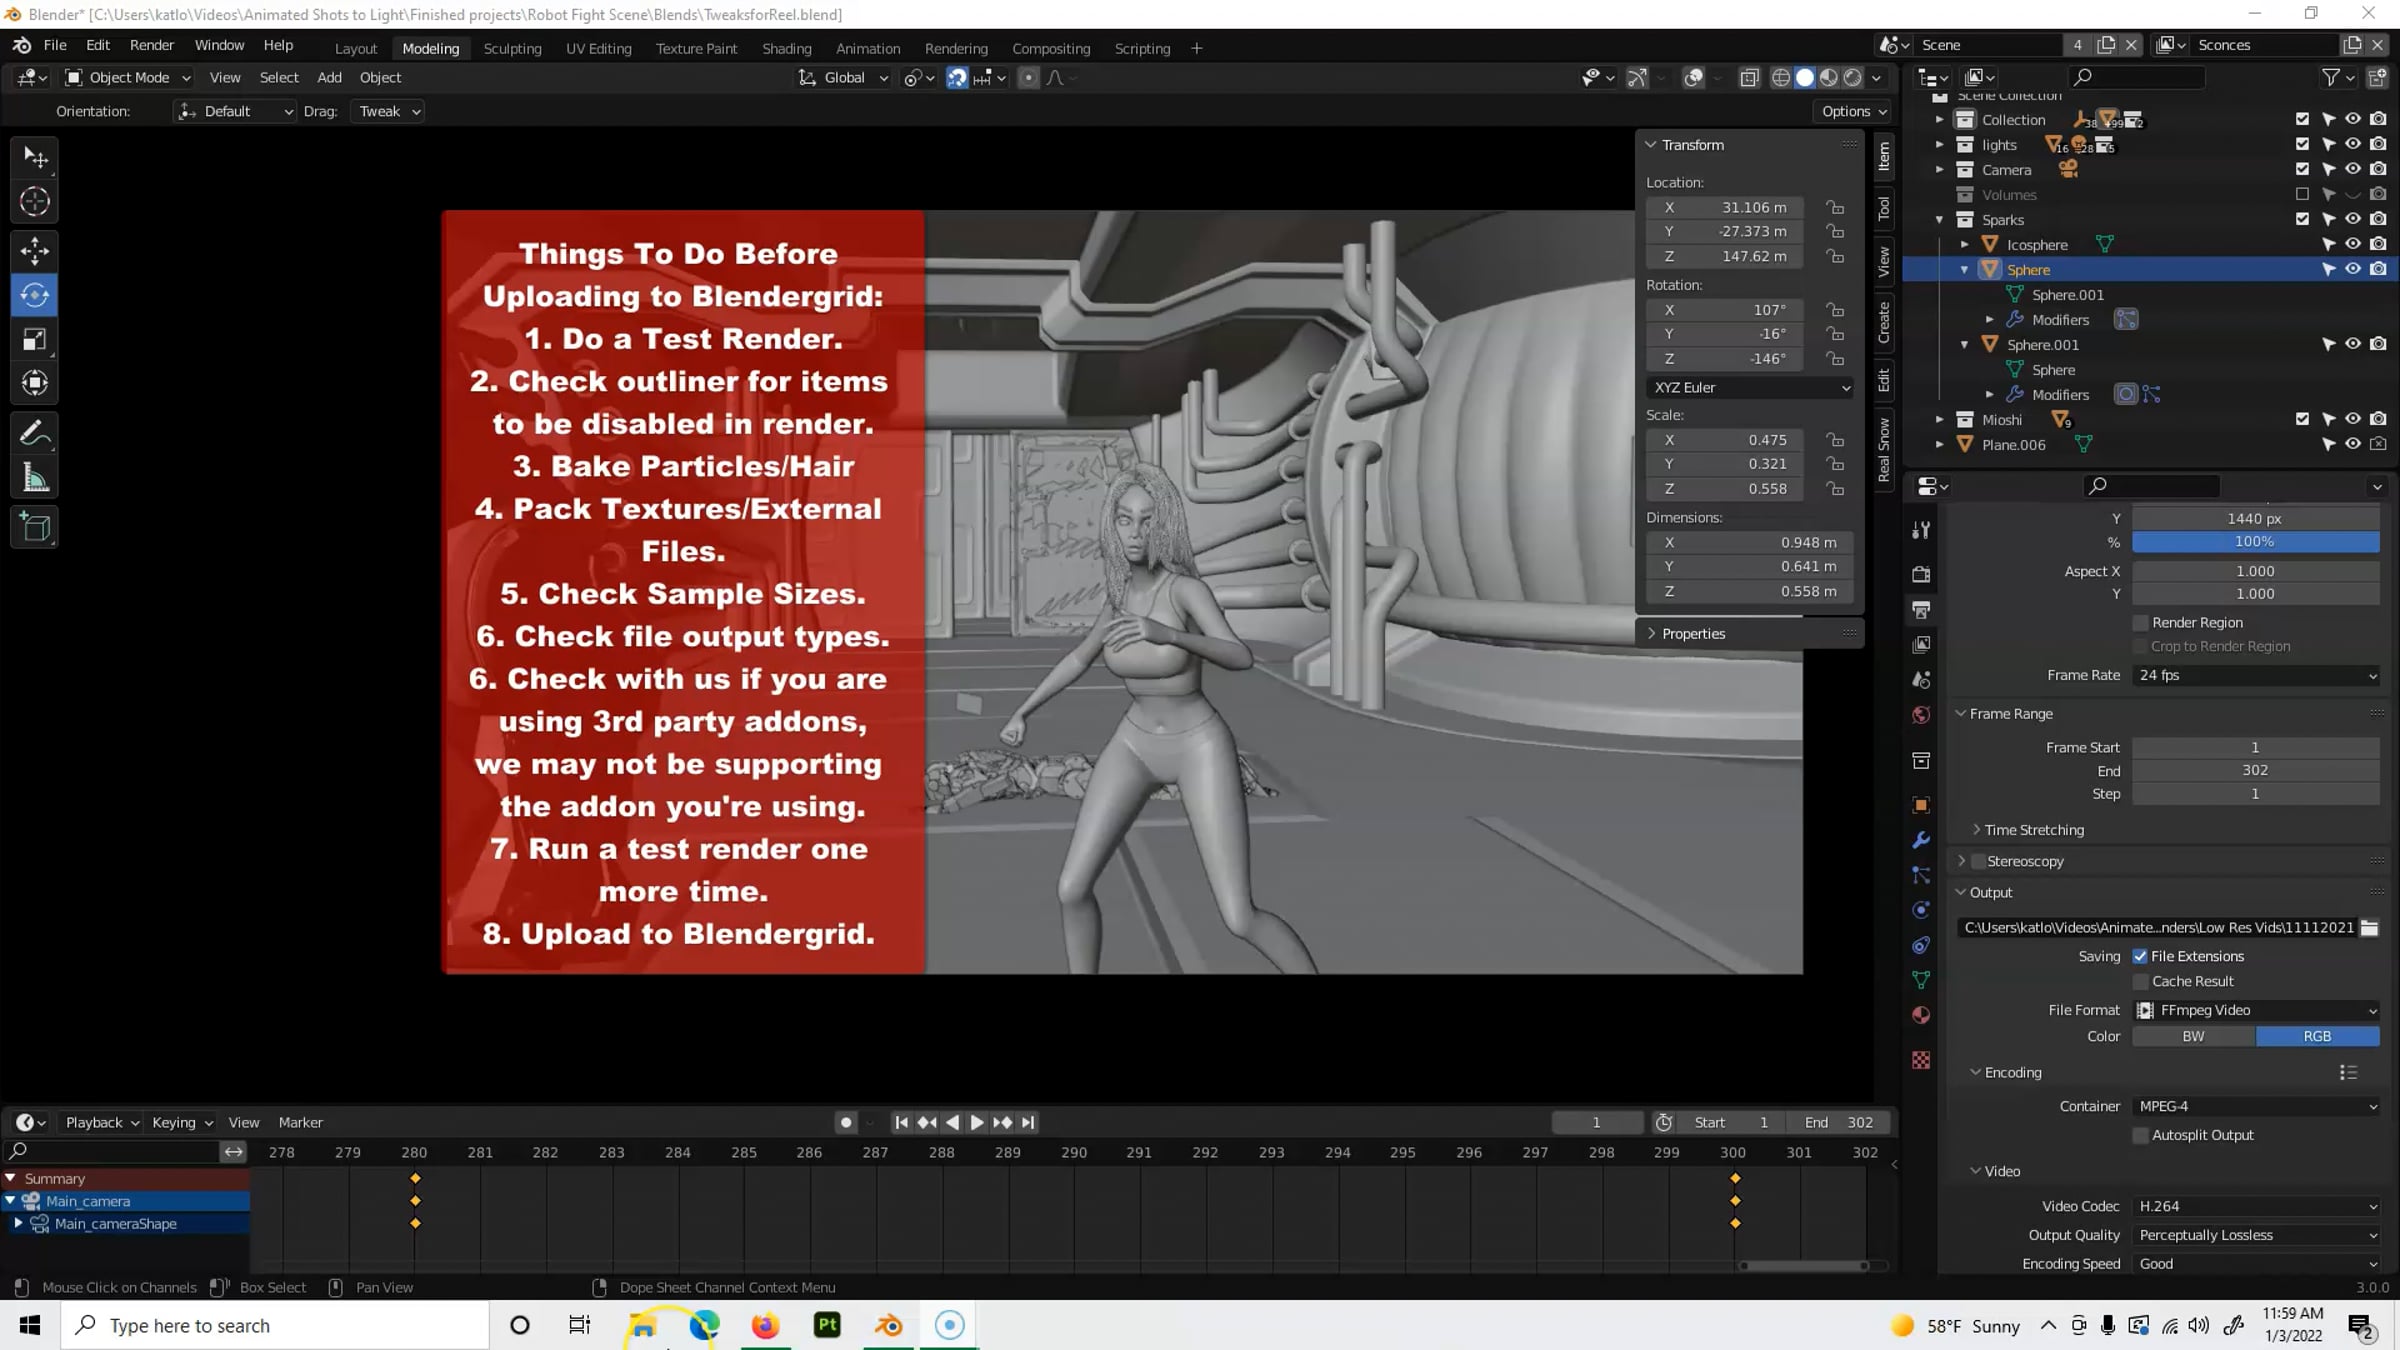This screenshot has height=1350, width=2400.
Task: Open the Frame Rate 24 fps dropdown
Action: click(2255, 675)
